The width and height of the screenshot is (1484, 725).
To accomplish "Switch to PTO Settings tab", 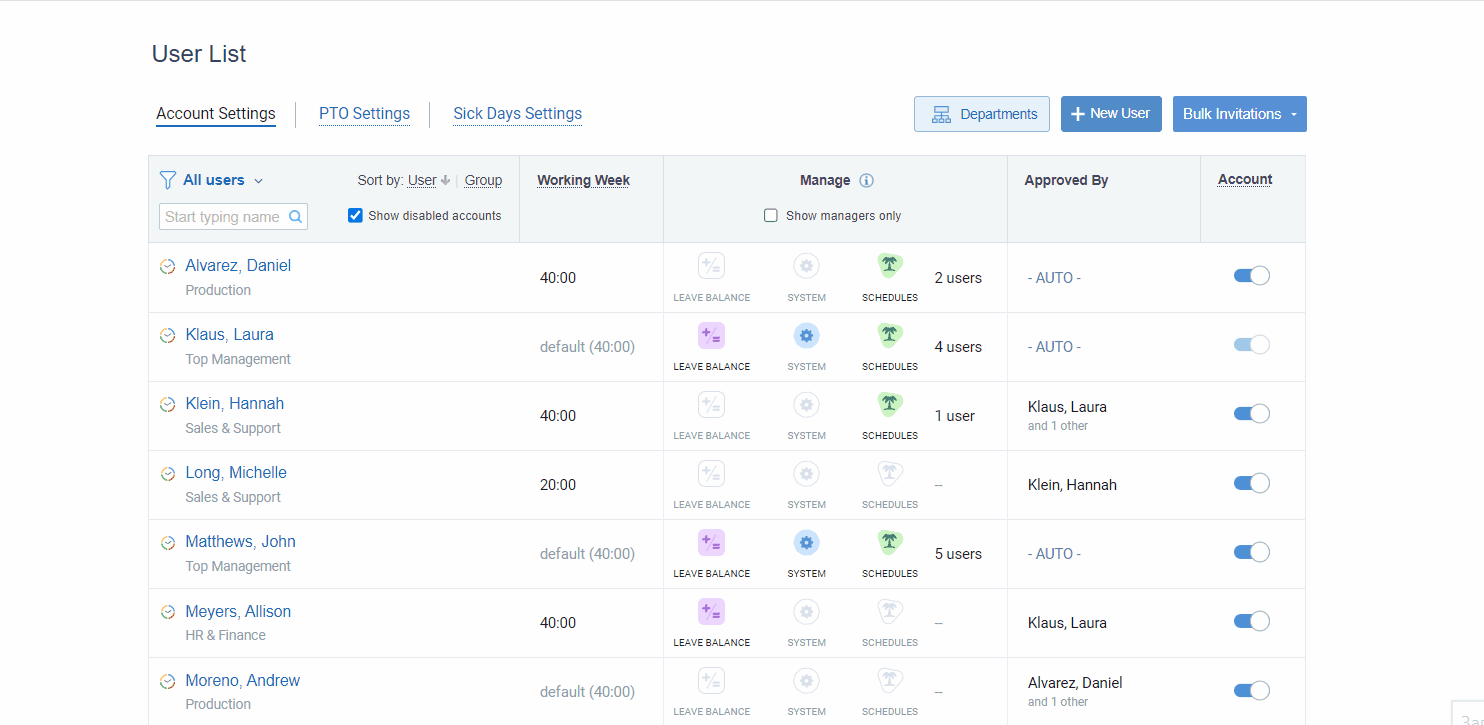I will 364,114.
